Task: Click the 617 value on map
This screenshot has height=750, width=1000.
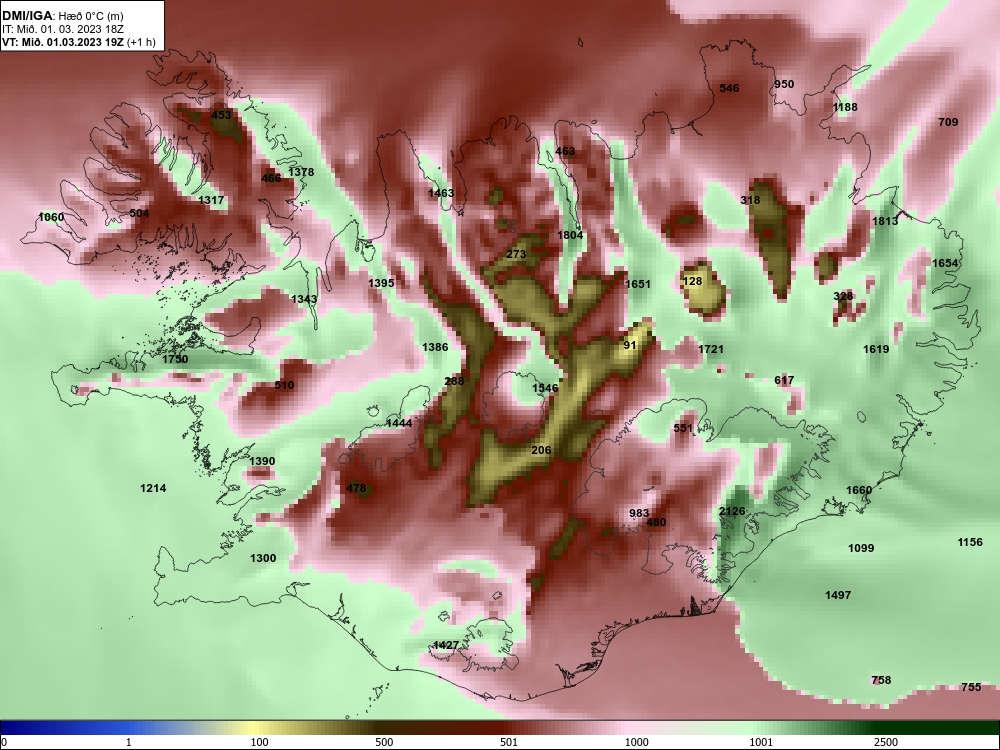Action: (x=784, y=381)
